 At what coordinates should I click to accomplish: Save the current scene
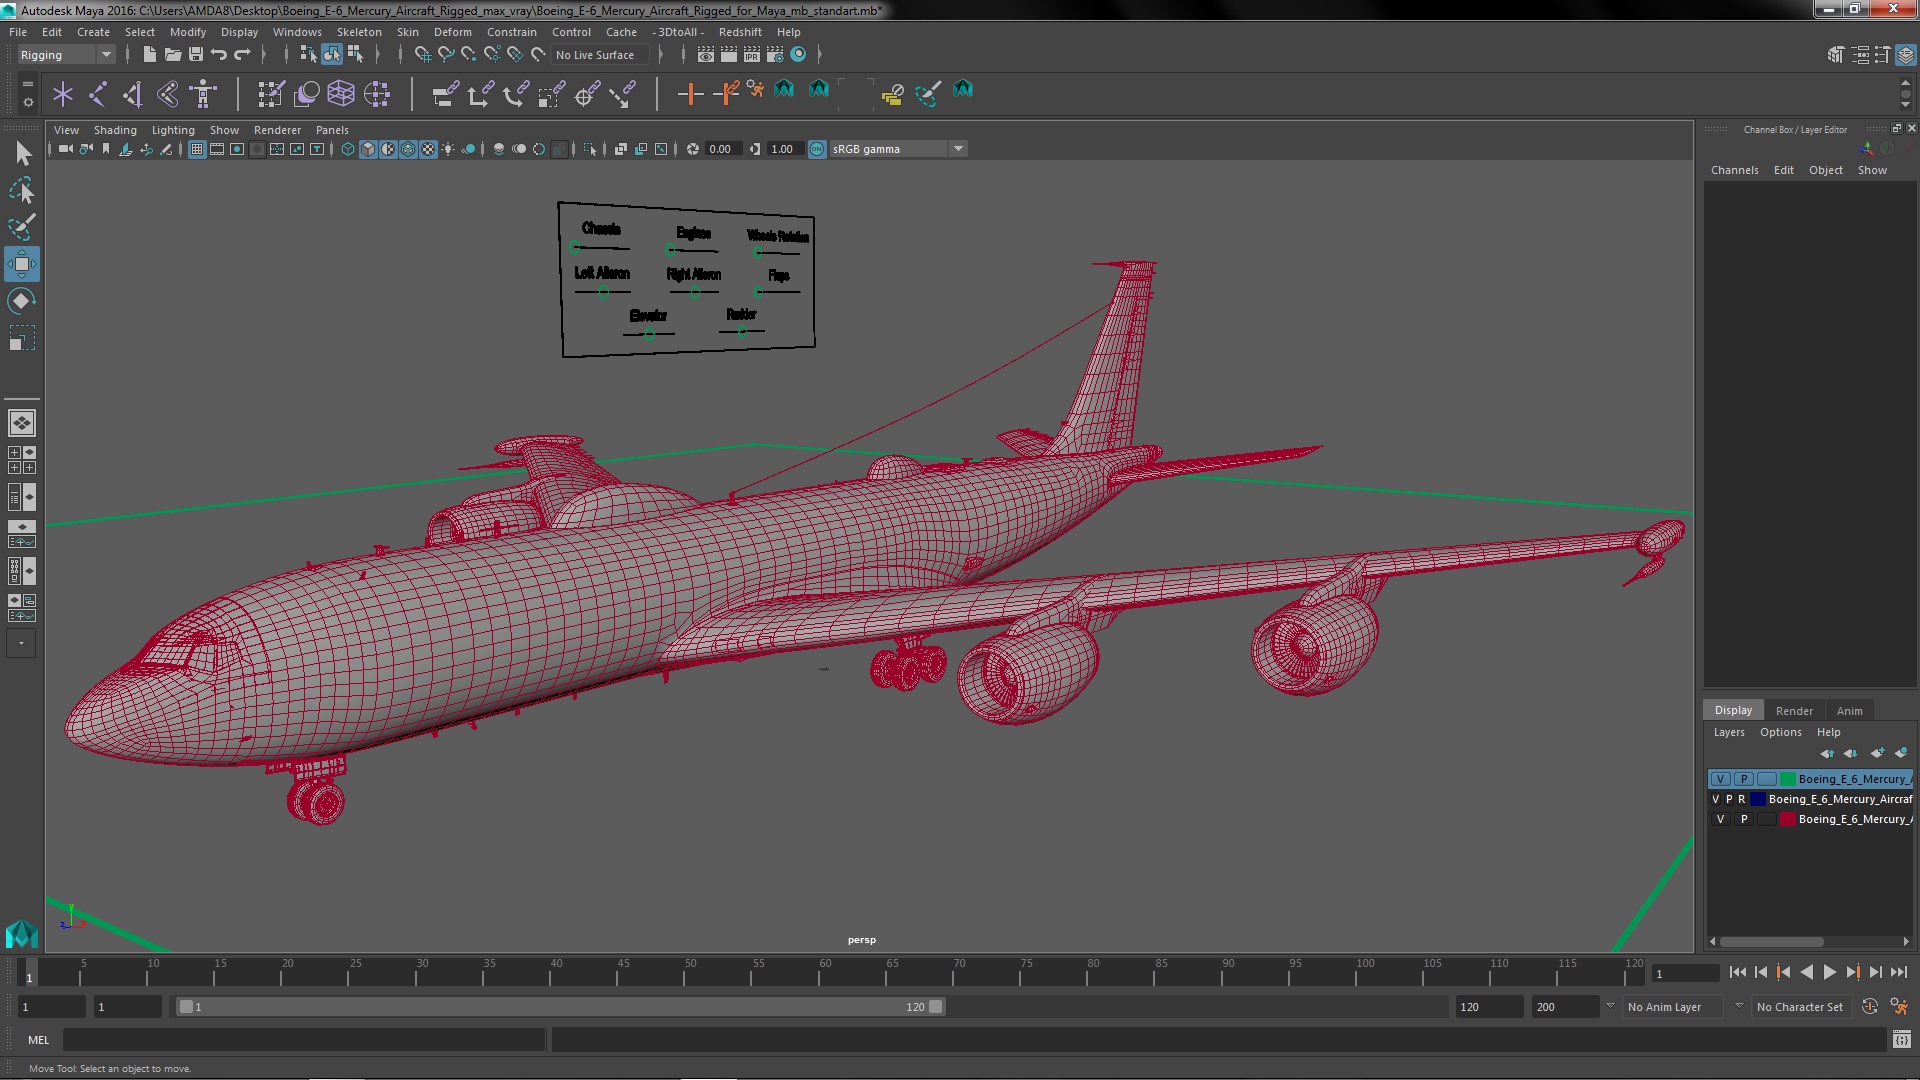[x=196, y=55]
